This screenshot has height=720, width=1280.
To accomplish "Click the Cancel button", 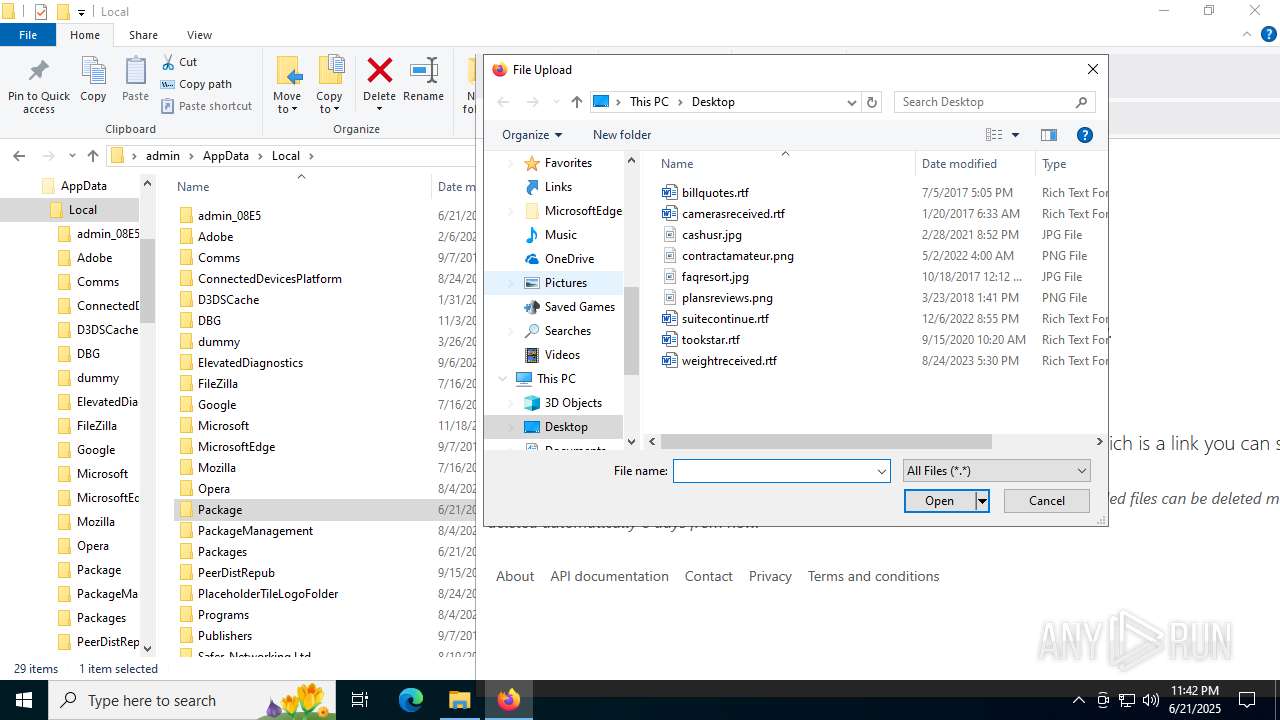I will (1047, 501).
